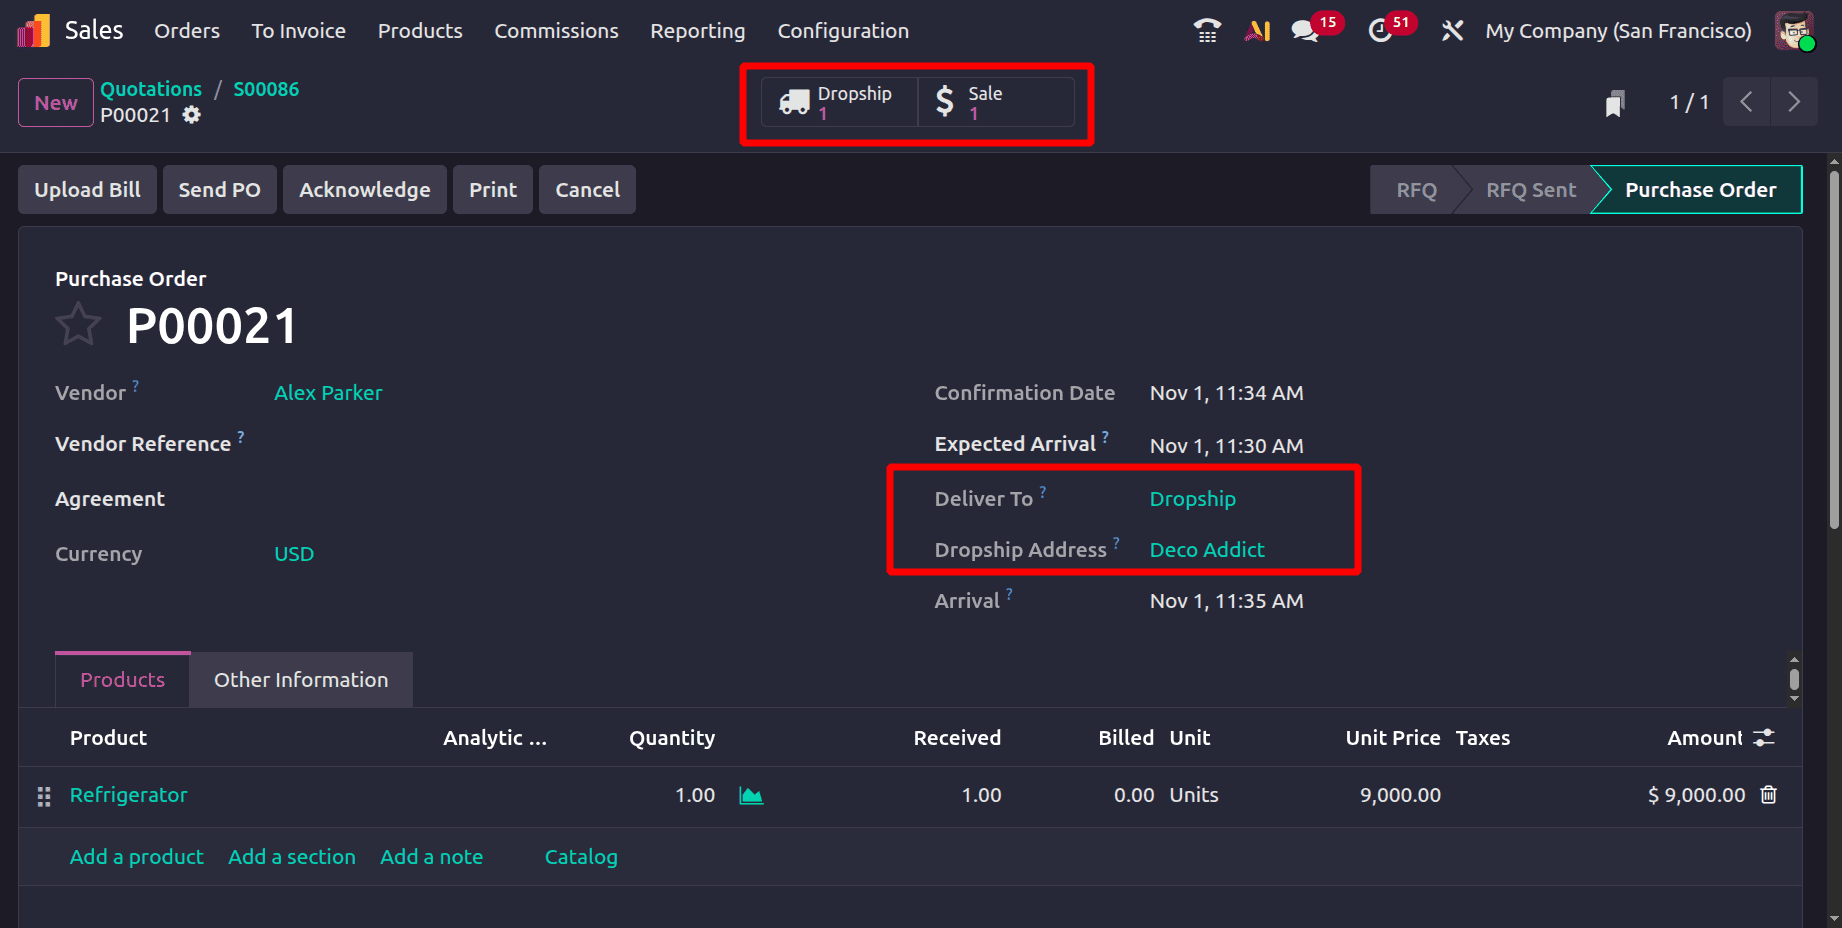Delete the Refrigerator line via trash icon
Screen dimensions: 1842x928
click(x=1768, y=795)
